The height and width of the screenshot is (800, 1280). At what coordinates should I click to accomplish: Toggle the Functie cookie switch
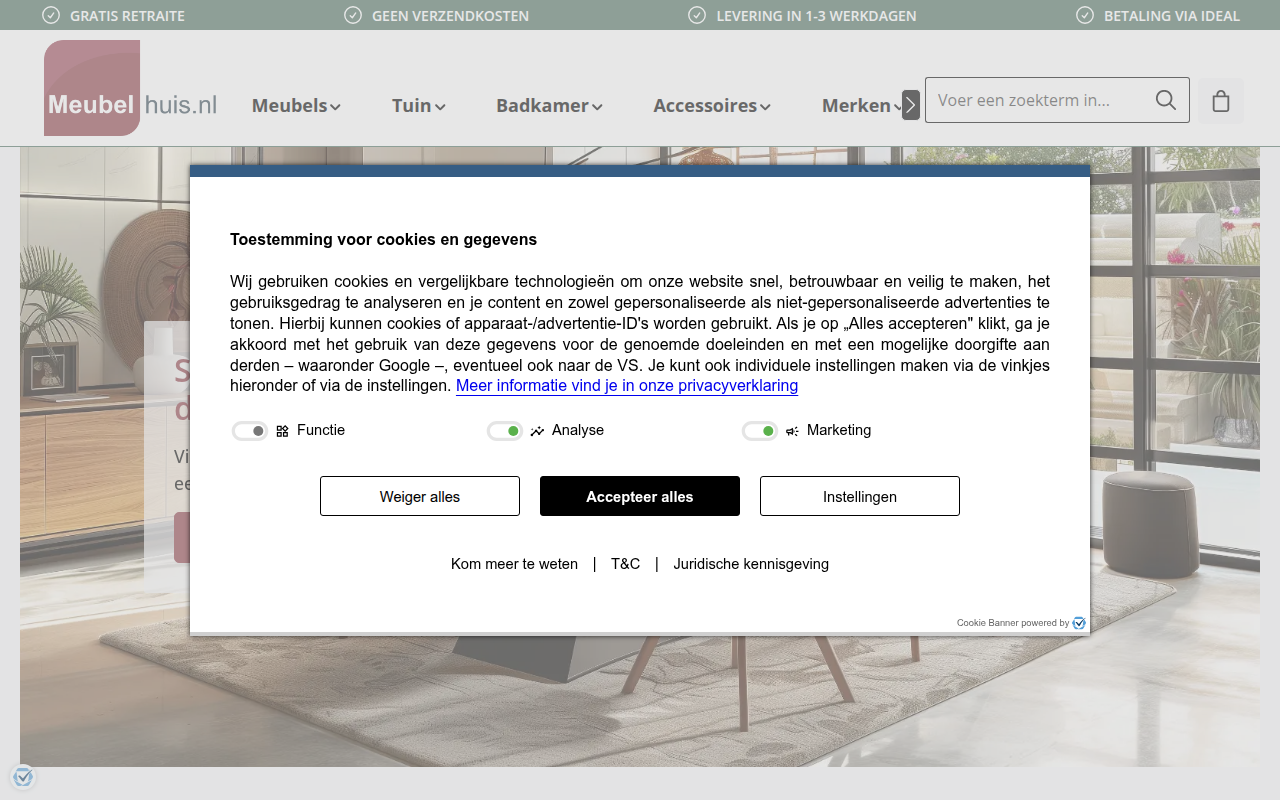[x=250, y=431]
